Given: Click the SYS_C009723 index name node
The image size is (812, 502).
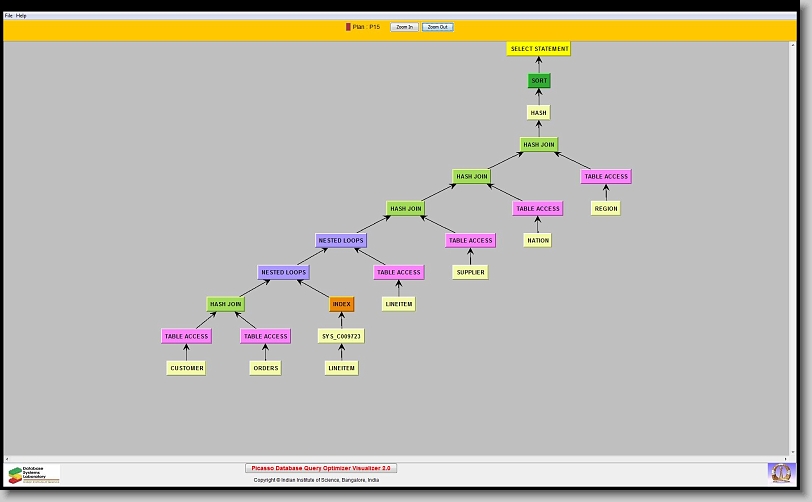Looking at the screenshot, I should pyautogui.click(x=342, y=336).
